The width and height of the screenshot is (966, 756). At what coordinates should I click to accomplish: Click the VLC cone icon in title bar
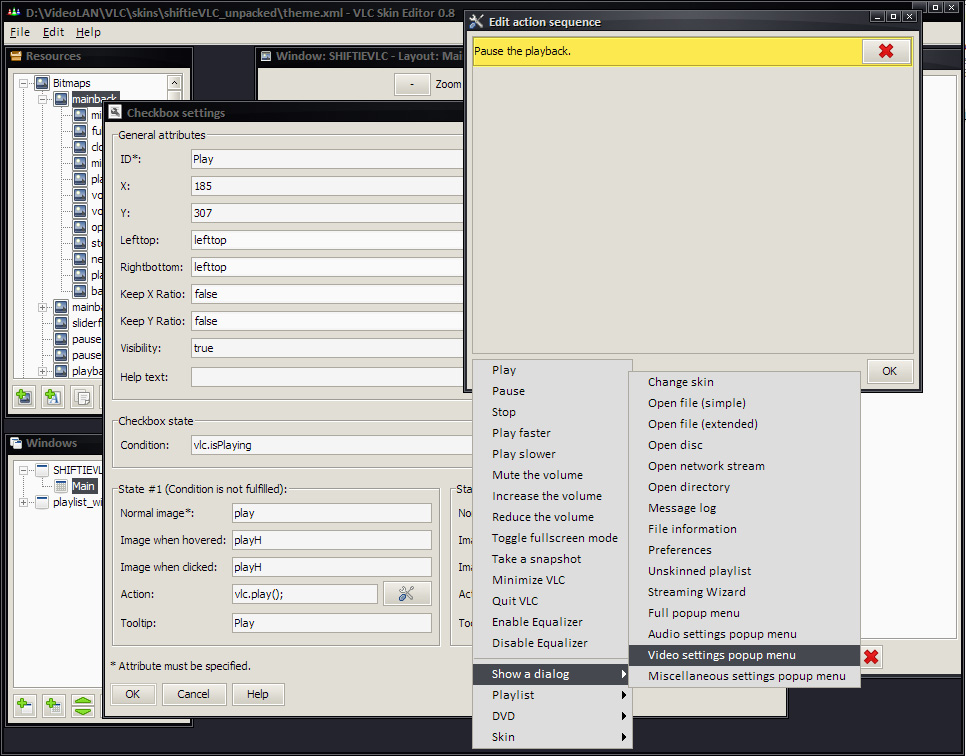pos(14,12)
